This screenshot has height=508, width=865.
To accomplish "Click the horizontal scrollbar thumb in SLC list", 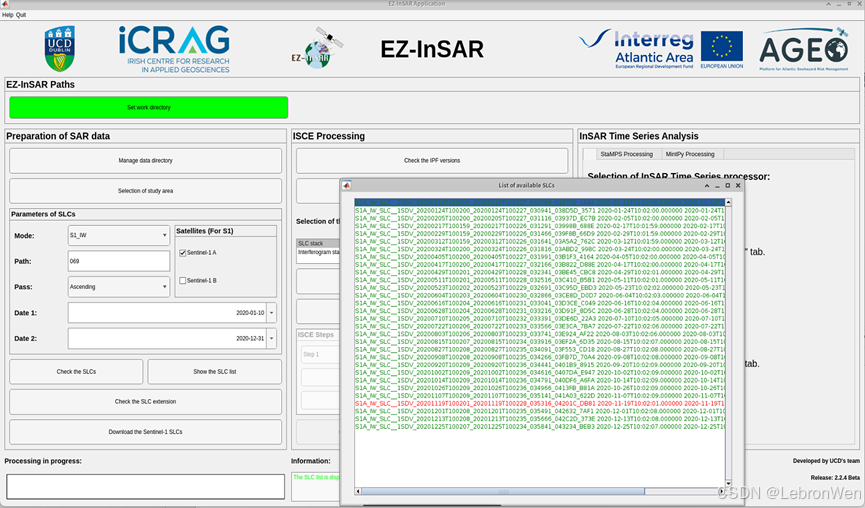I will point(503,491).
